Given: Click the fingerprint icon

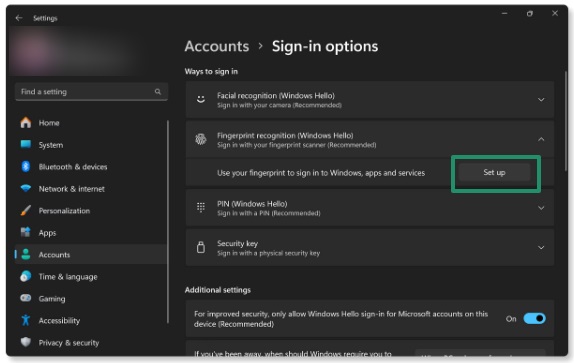Looking at the screenshot, I should point(201,139).
